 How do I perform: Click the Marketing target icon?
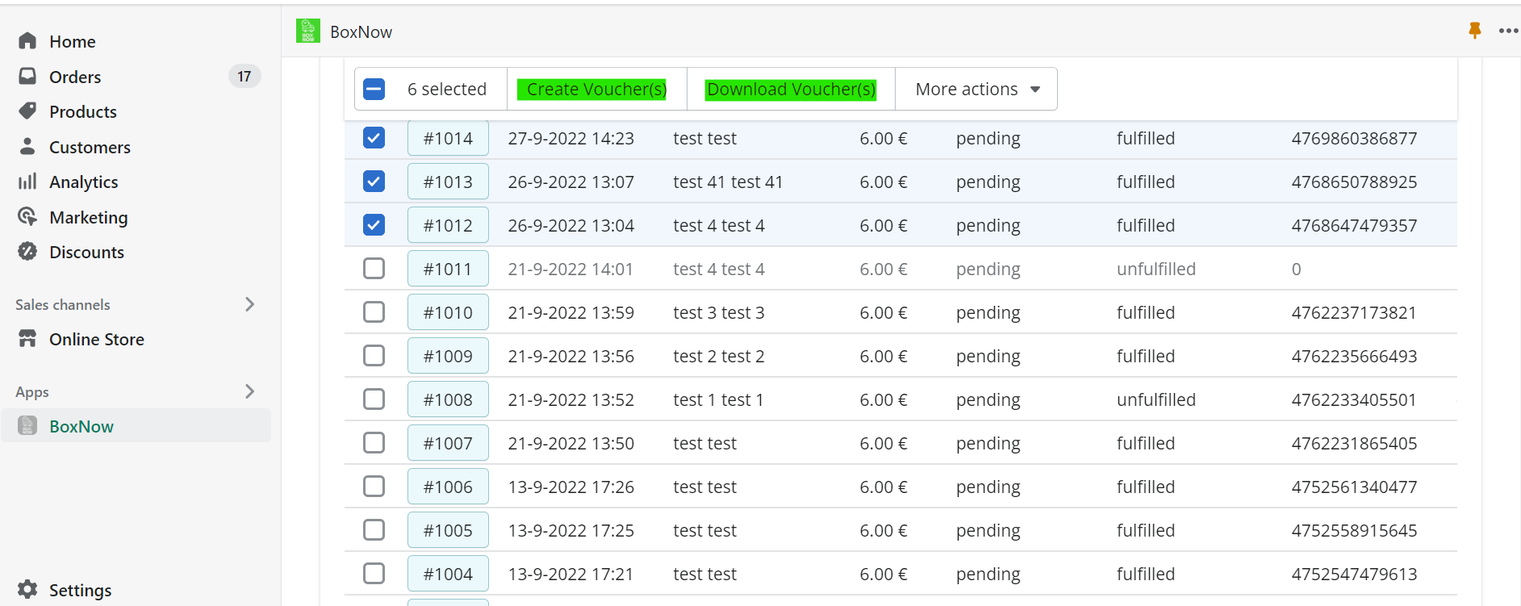pyautogui.click(x=28, y=217)
